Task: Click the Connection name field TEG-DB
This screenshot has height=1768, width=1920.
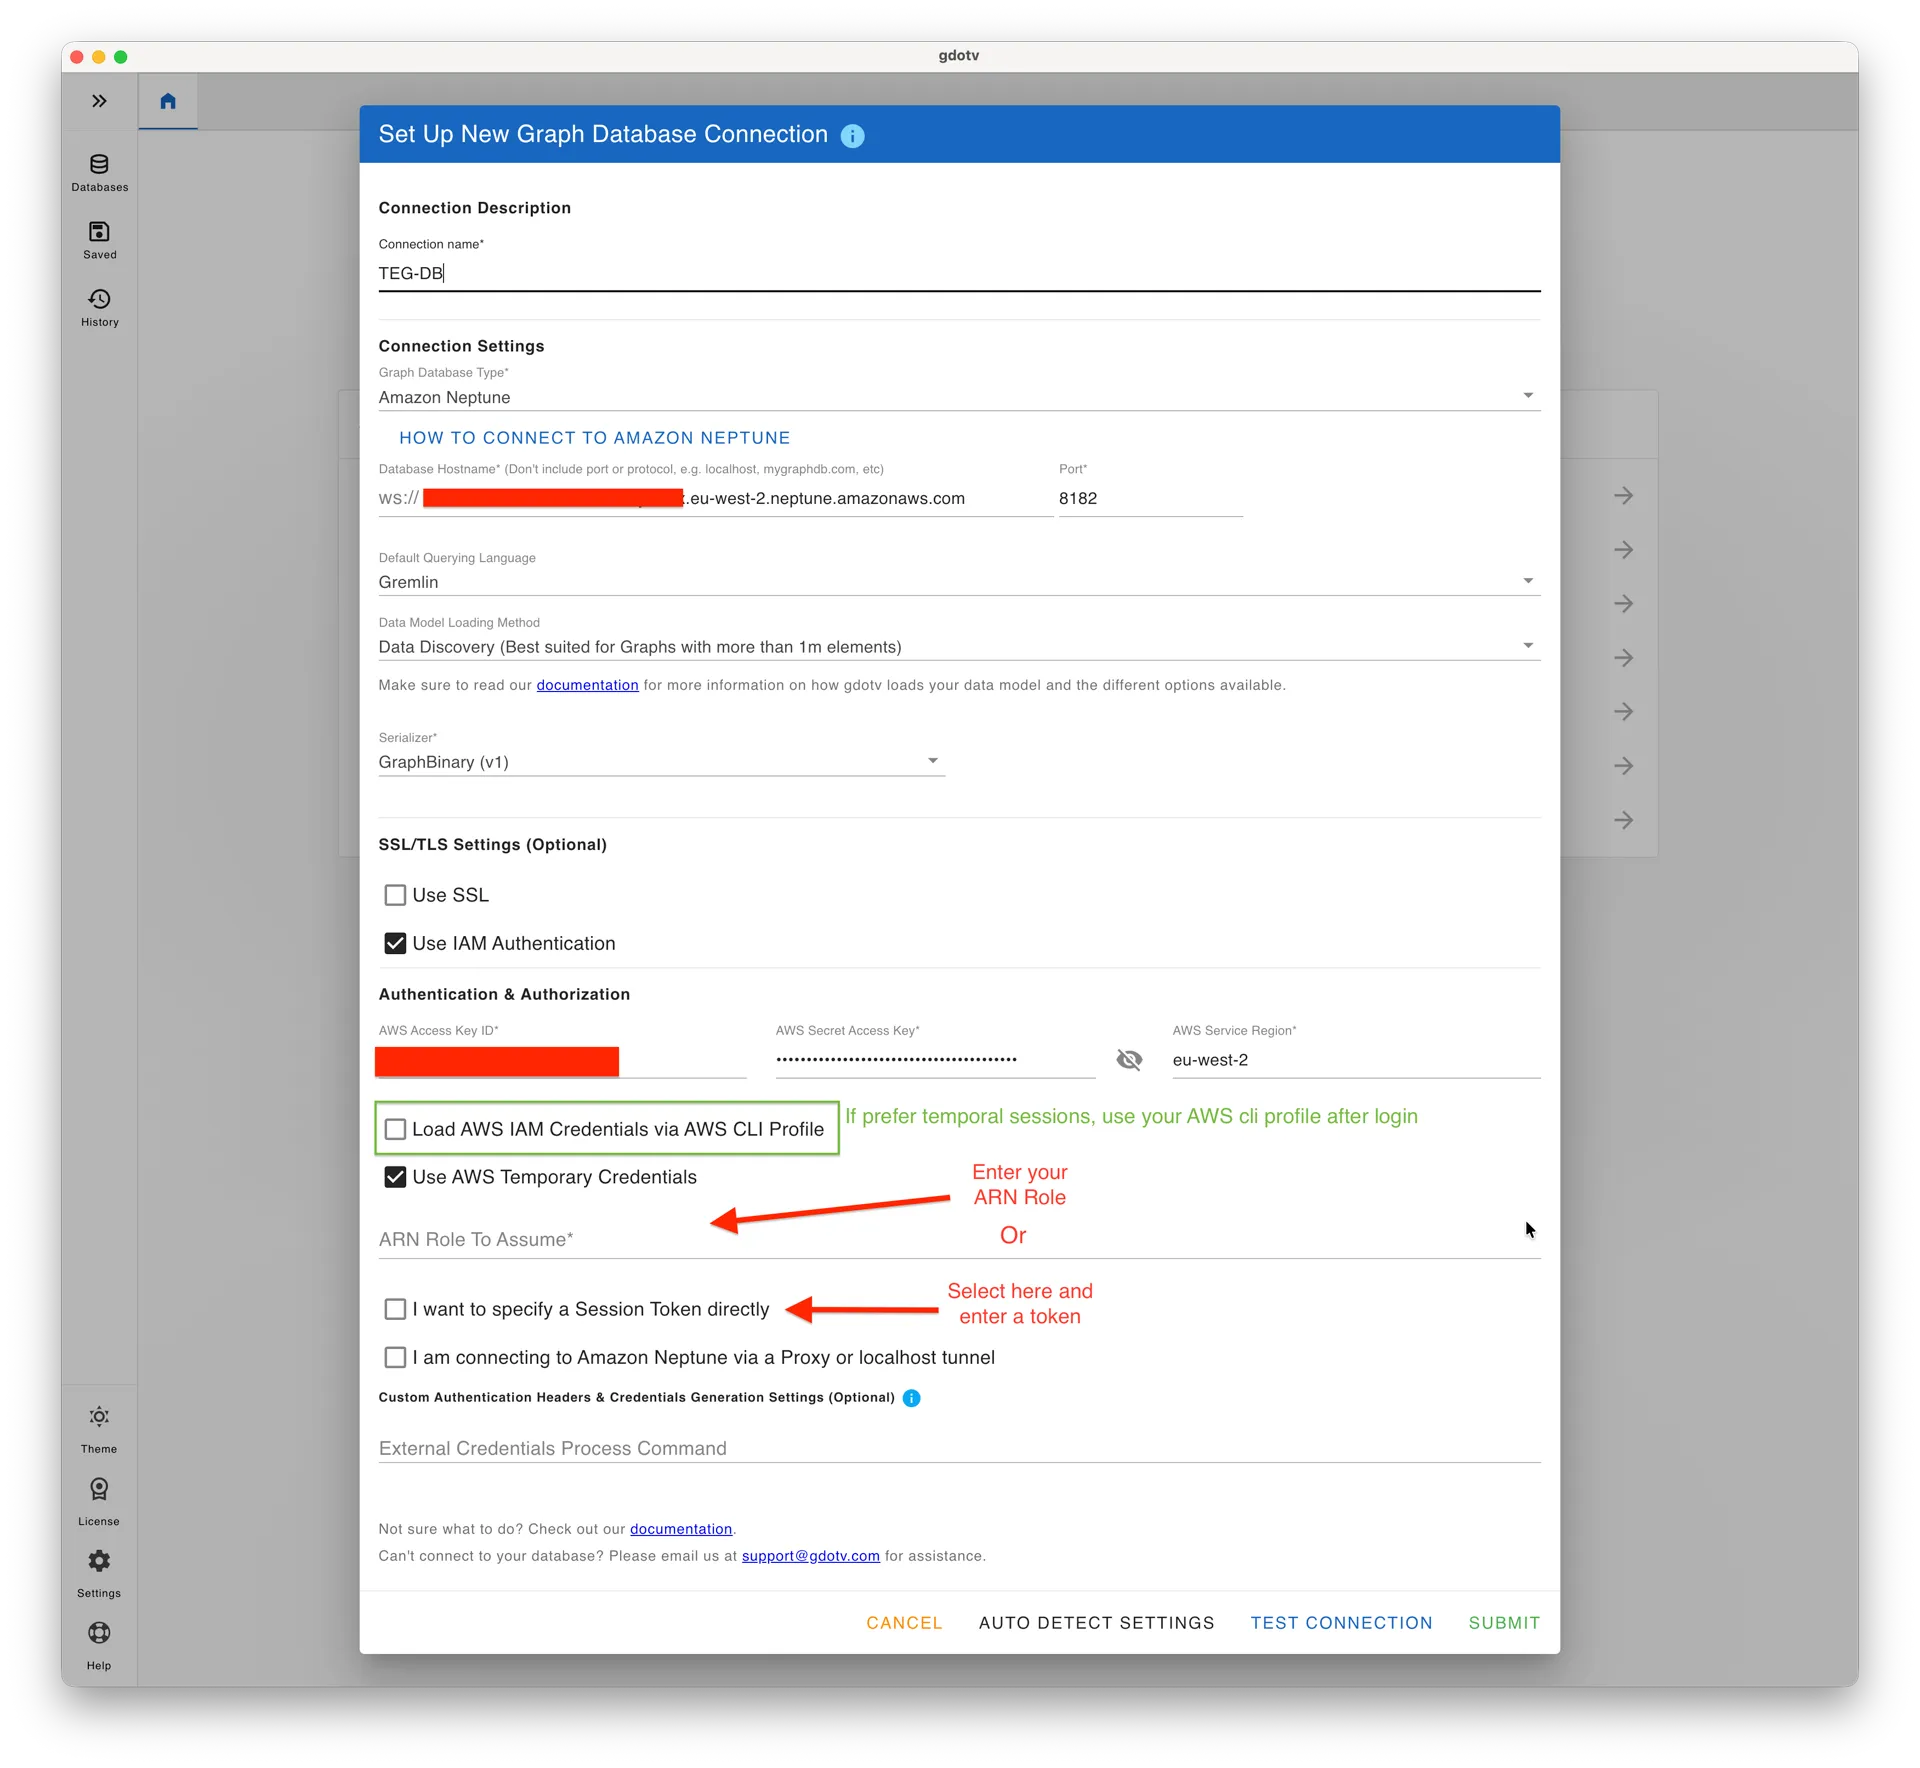Action: pyautogui.click(x=959, y=273)
